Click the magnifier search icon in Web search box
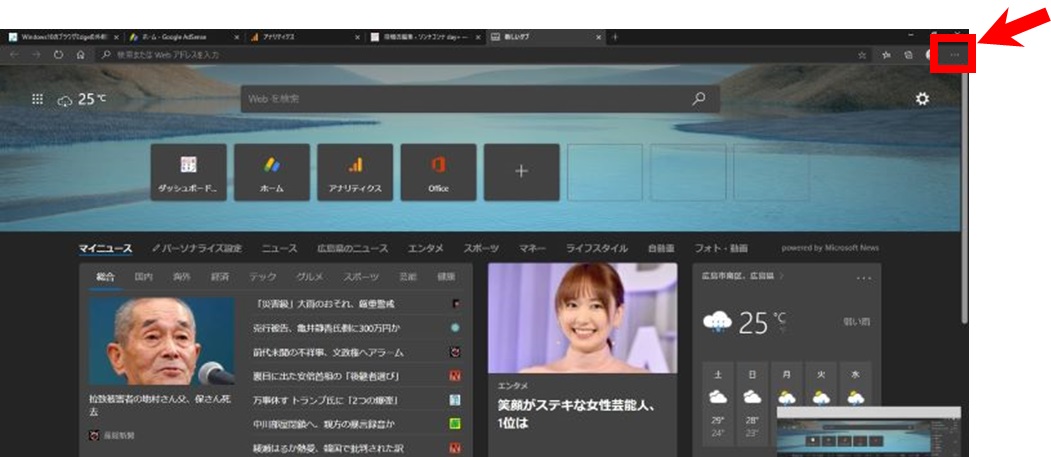Viewport: 1051px width, 457px height. (x=699, y=98)
